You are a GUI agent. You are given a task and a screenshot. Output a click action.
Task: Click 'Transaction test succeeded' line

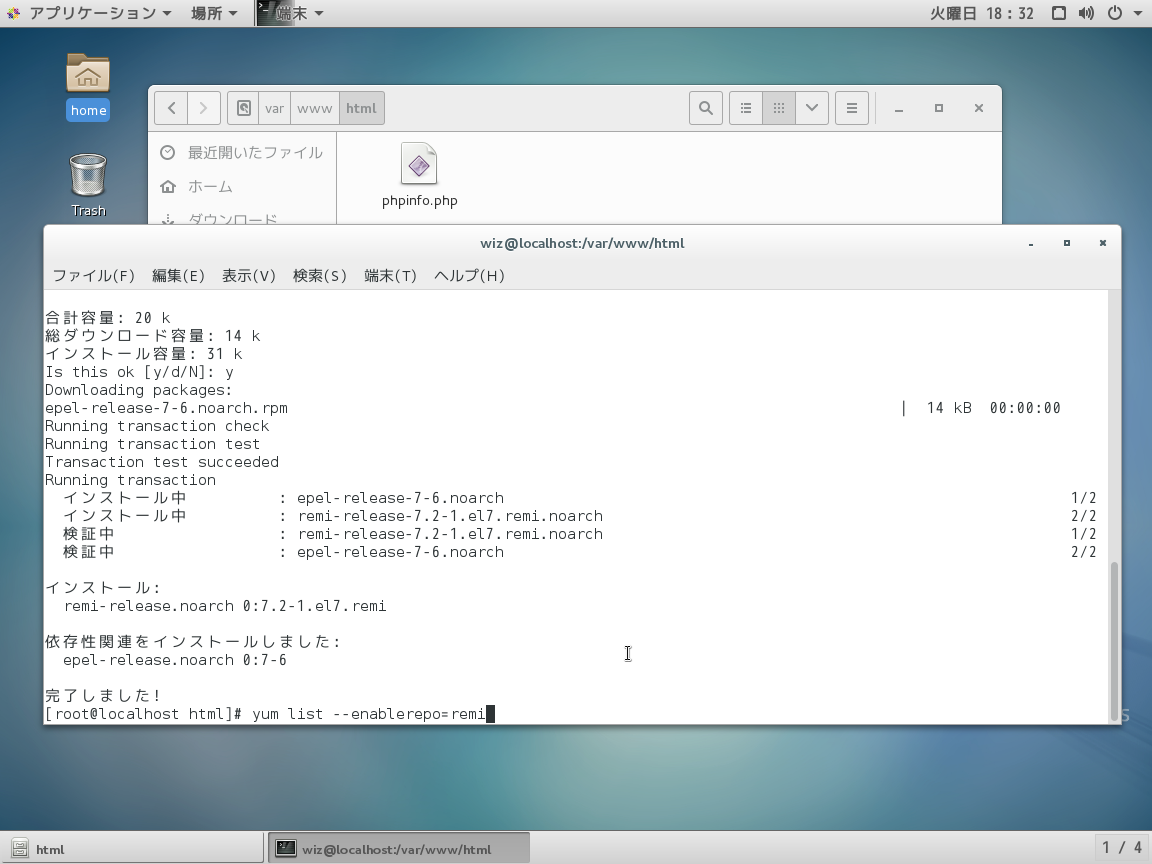coord(162,461)
